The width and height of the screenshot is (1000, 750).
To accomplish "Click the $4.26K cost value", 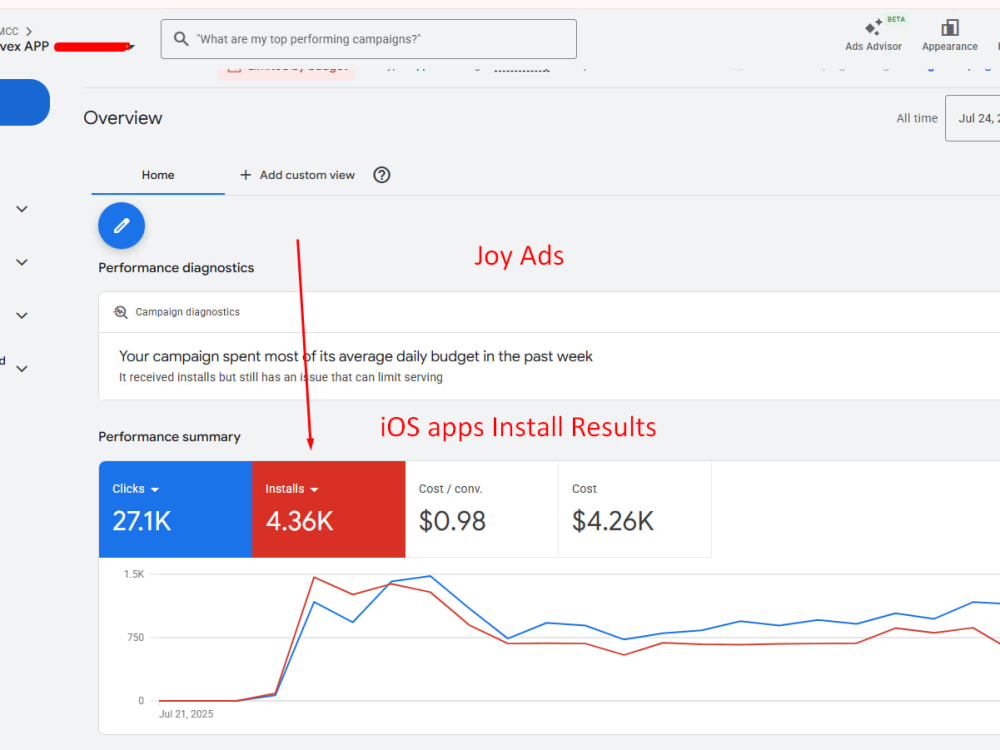I will 613,521.
